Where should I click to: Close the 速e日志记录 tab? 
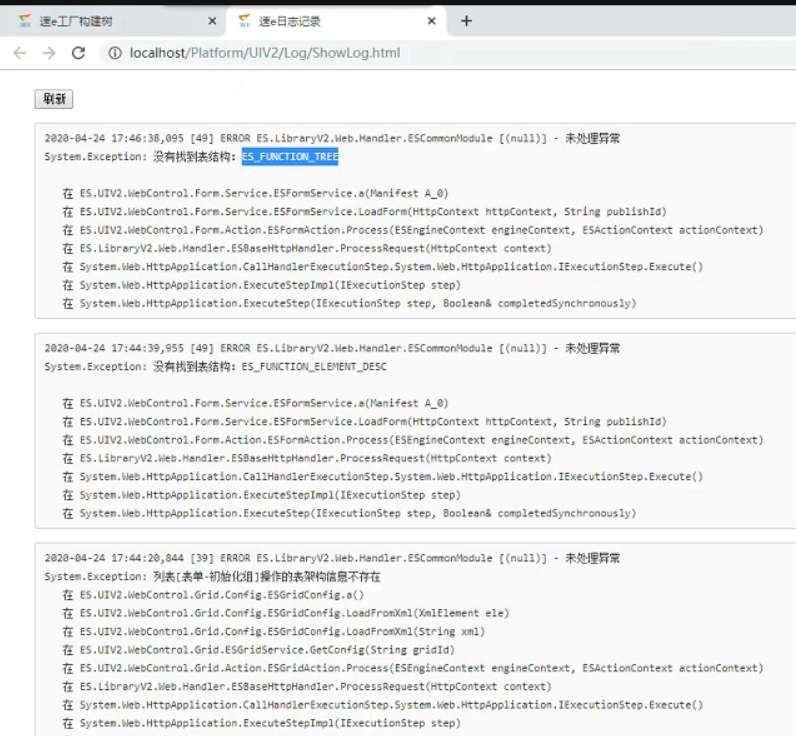pos(432,21)
